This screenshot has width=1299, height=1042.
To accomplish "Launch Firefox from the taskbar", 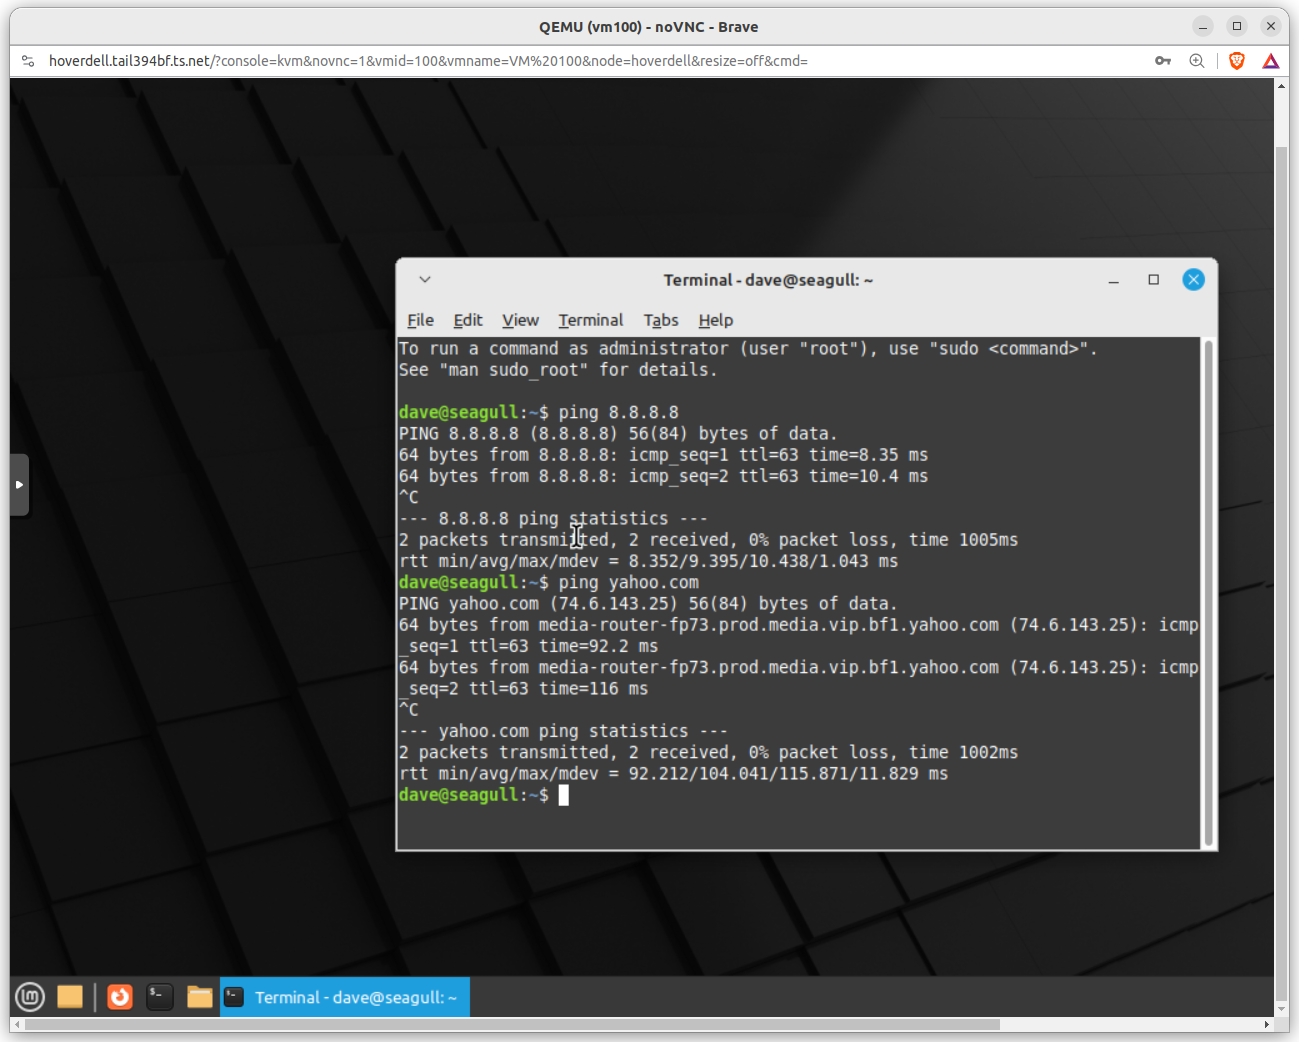I will (x=120, y=997).
